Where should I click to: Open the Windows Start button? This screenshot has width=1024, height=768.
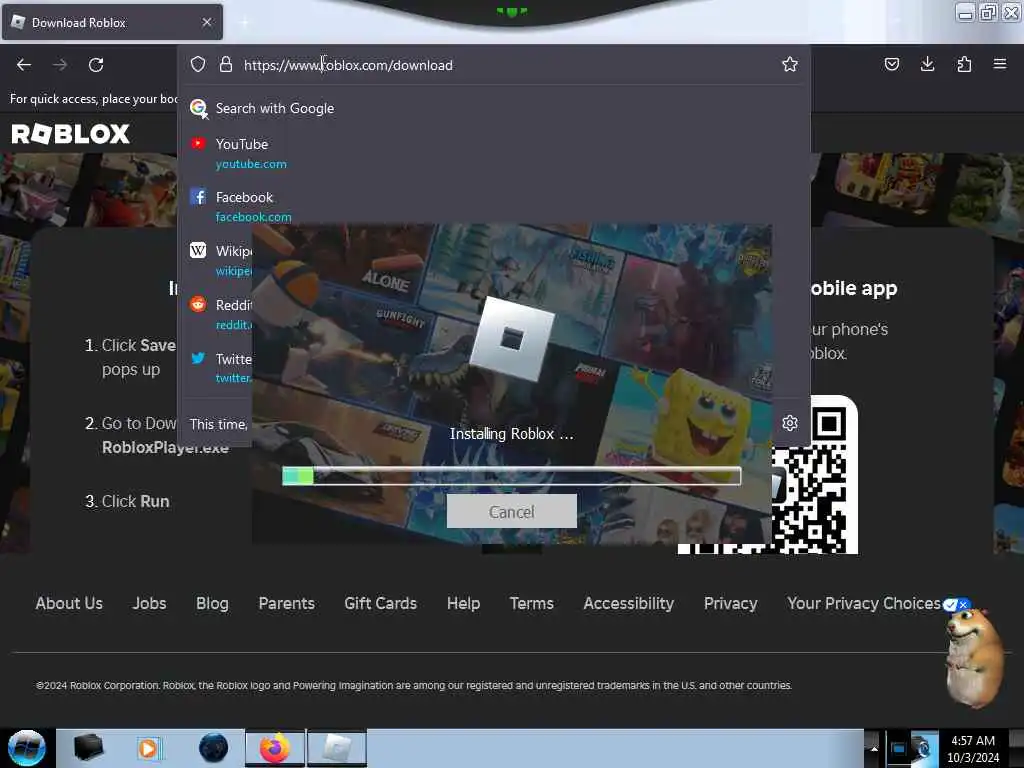(x=27, y=748)
